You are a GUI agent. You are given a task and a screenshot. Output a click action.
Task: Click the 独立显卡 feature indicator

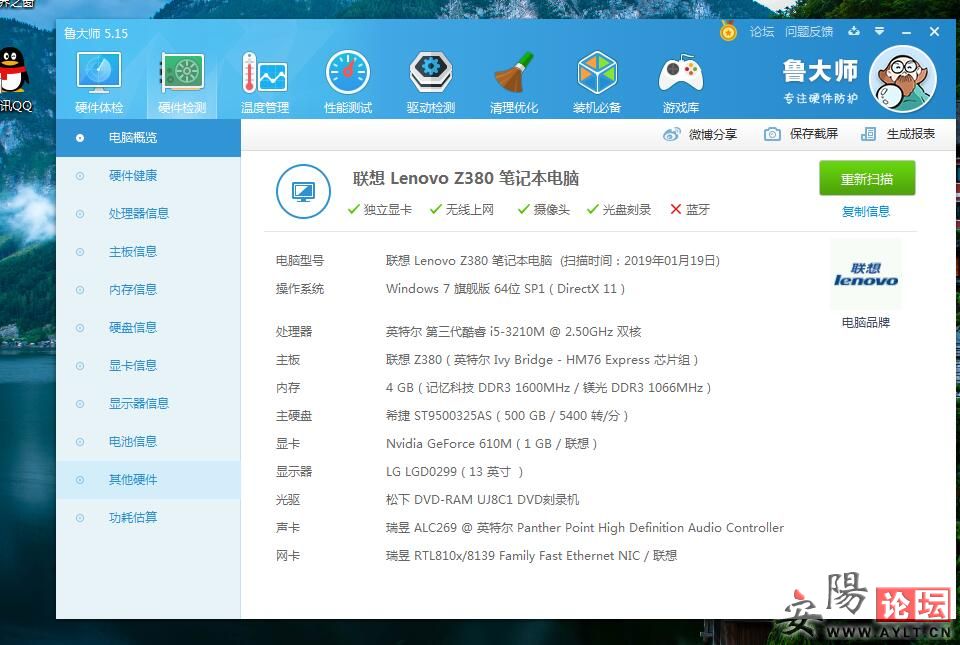point(380,209)
